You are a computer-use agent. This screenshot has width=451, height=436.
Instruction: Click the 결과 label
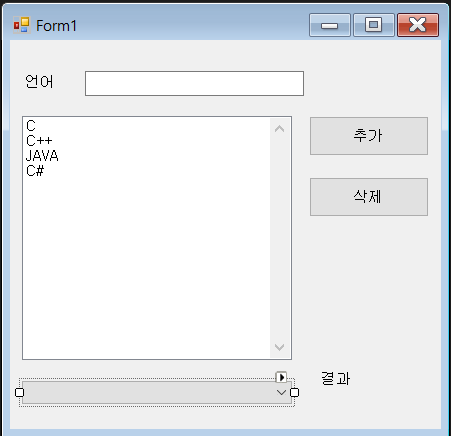coord(336,378)
